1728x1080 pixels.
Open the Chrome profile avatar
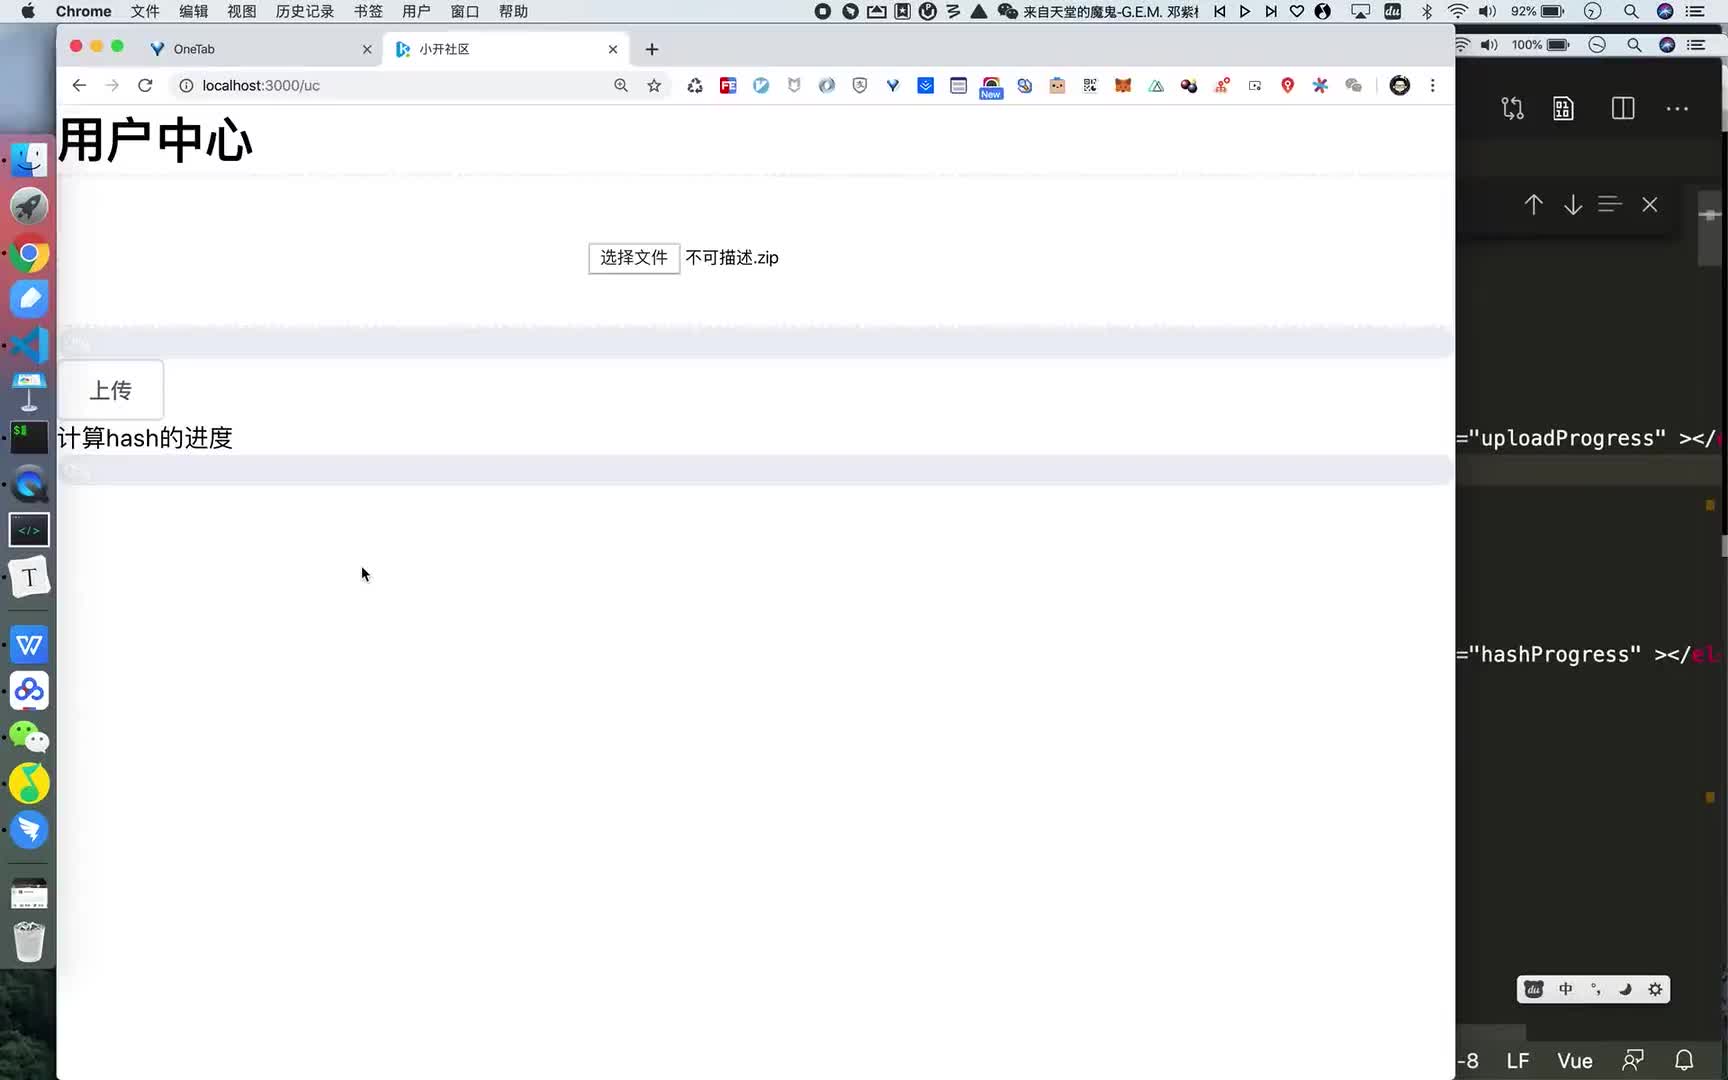(x=1400, y=86)
